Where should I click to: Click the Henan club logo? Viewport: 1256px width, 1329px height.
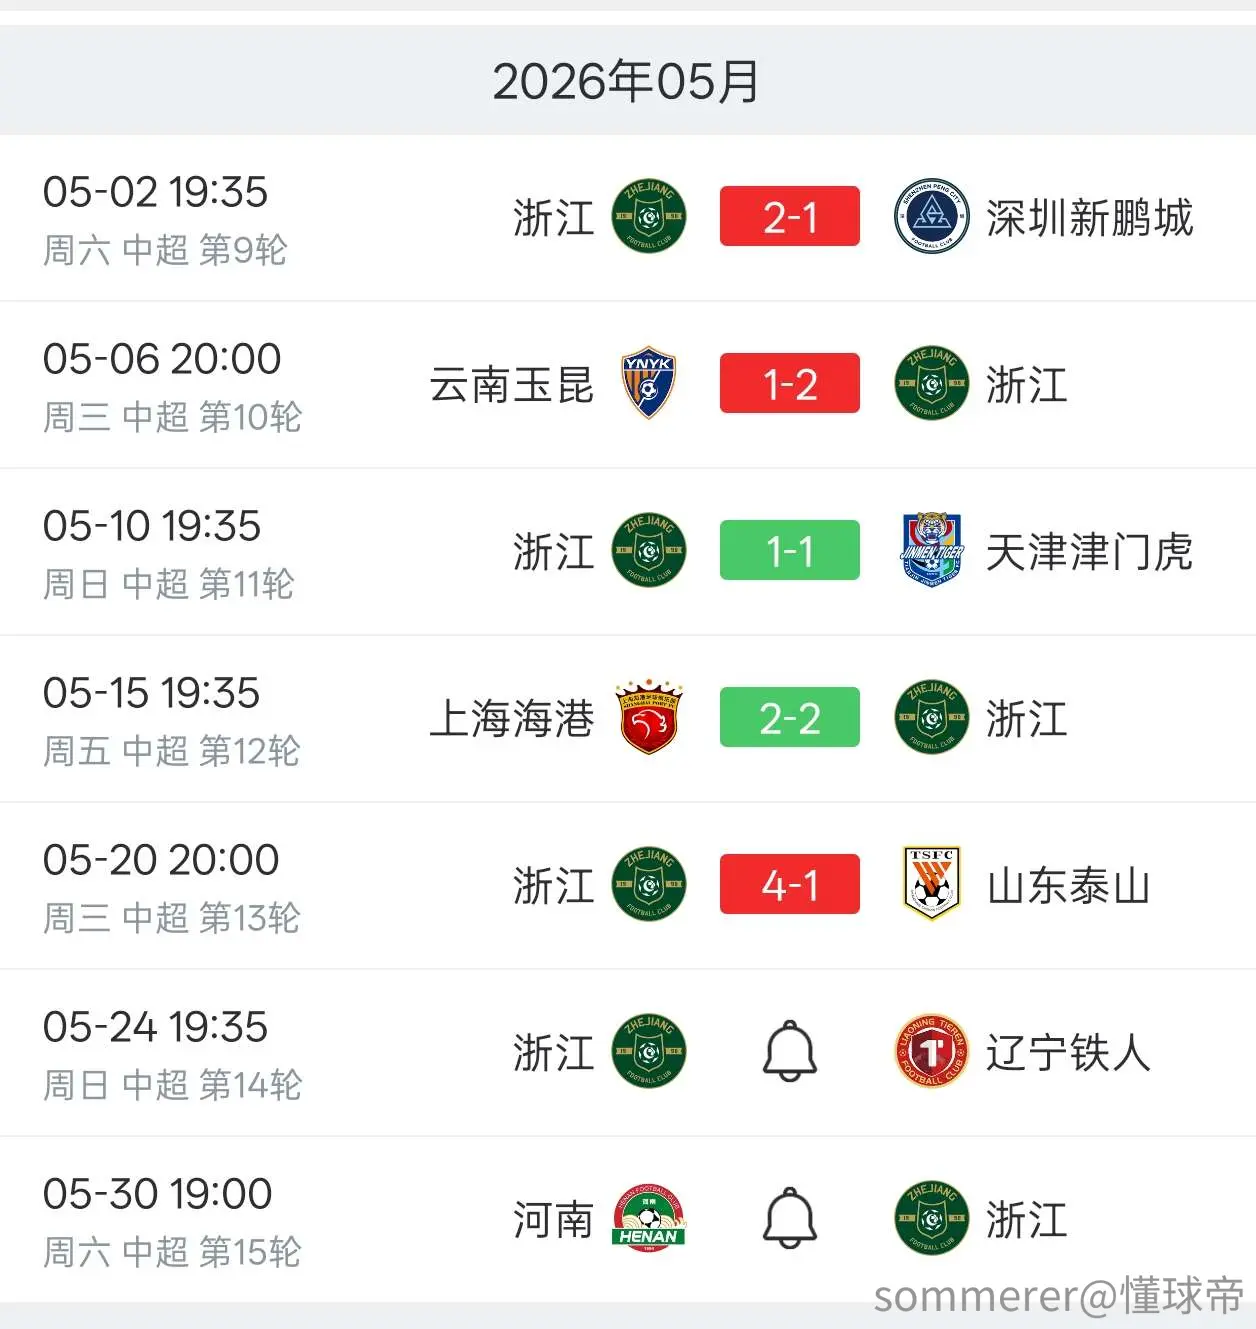point(648,1219)
